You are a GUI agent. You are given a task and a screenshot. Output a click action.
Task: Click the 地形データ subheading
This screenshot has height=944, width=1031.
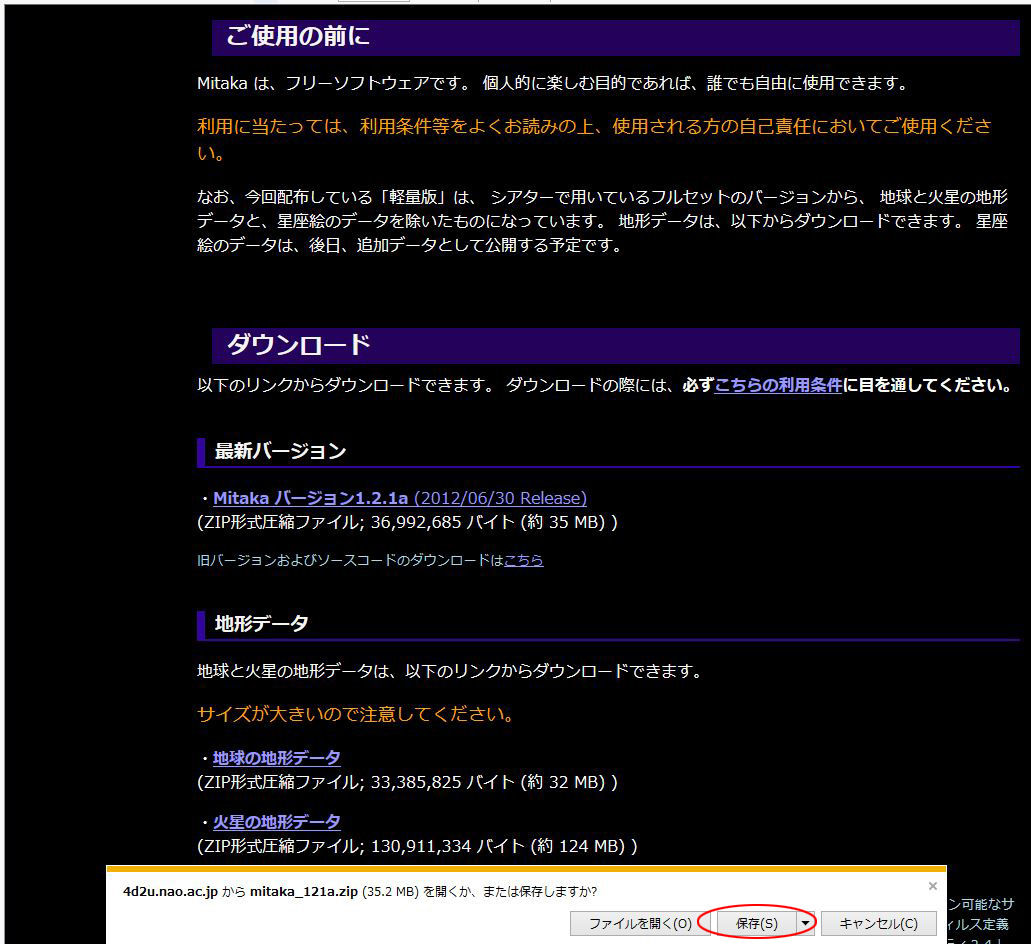tap(262, 623)
